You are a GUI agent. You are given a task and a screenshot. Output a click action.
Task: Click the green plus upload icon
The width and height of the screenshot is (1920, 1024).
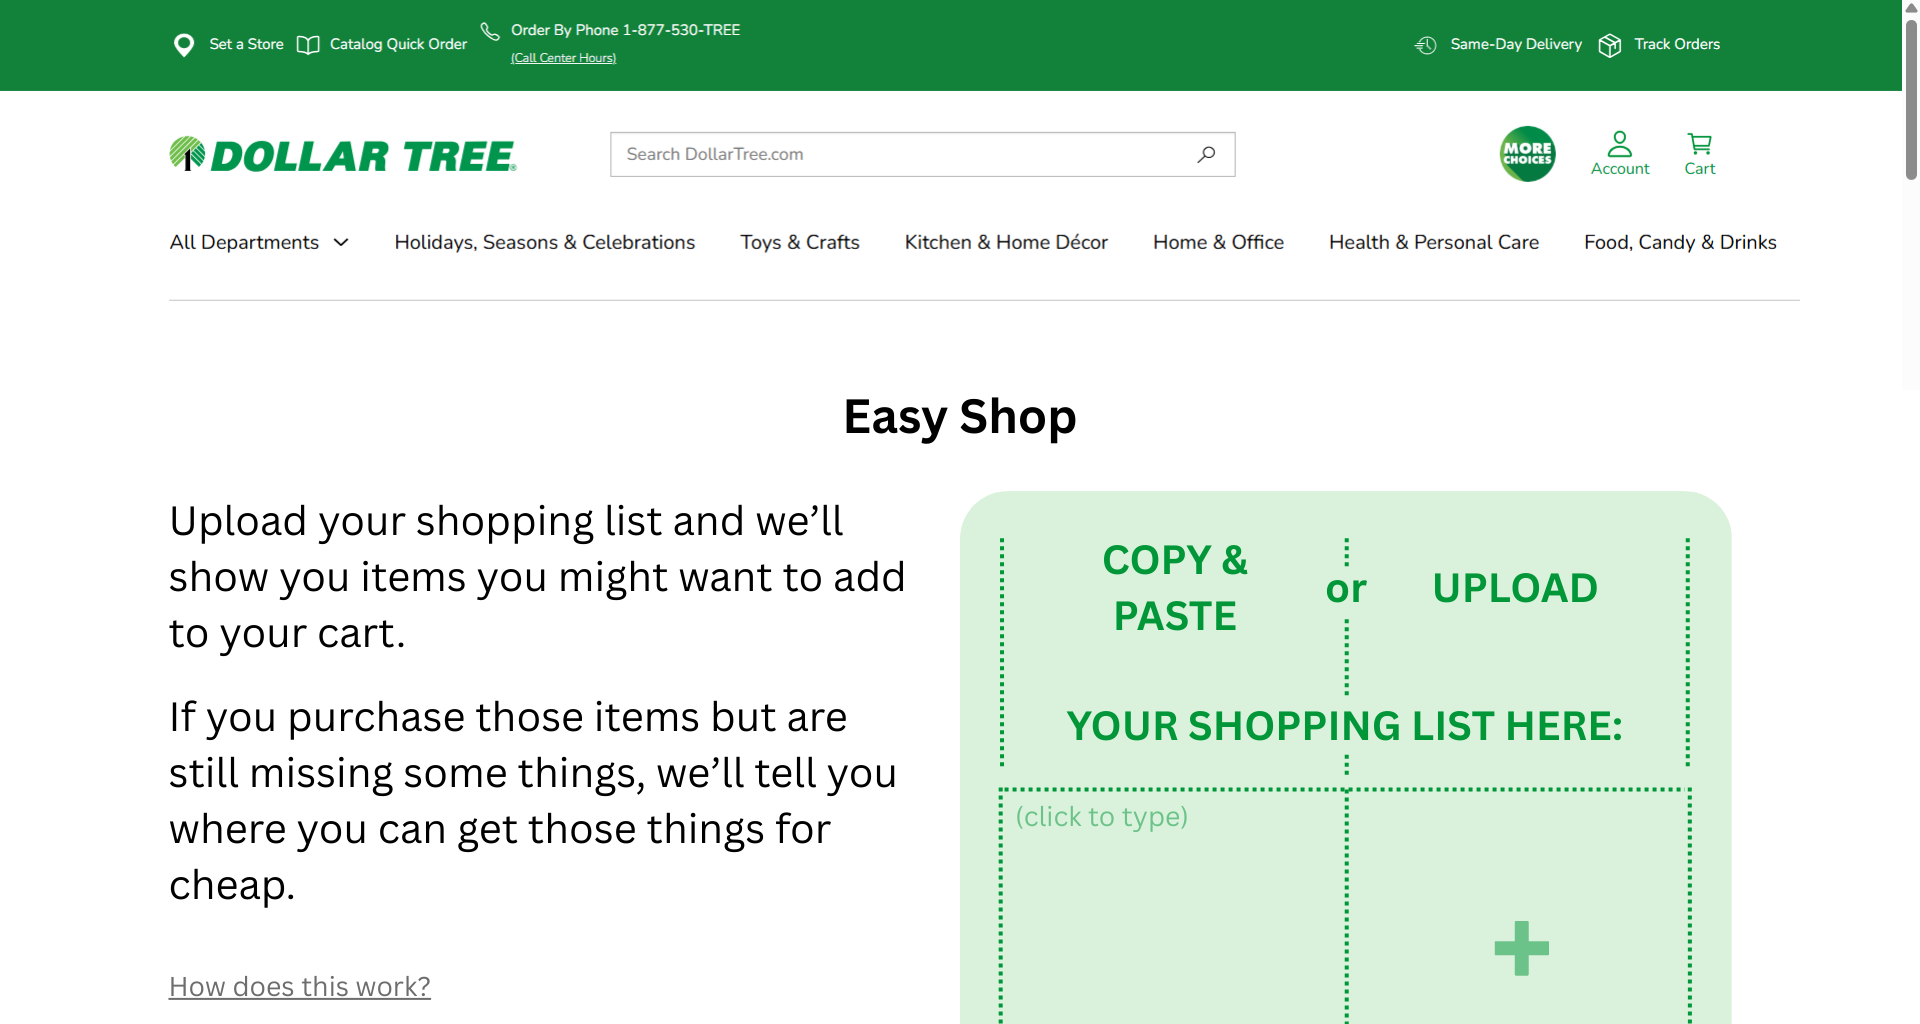coord(1521,948)
